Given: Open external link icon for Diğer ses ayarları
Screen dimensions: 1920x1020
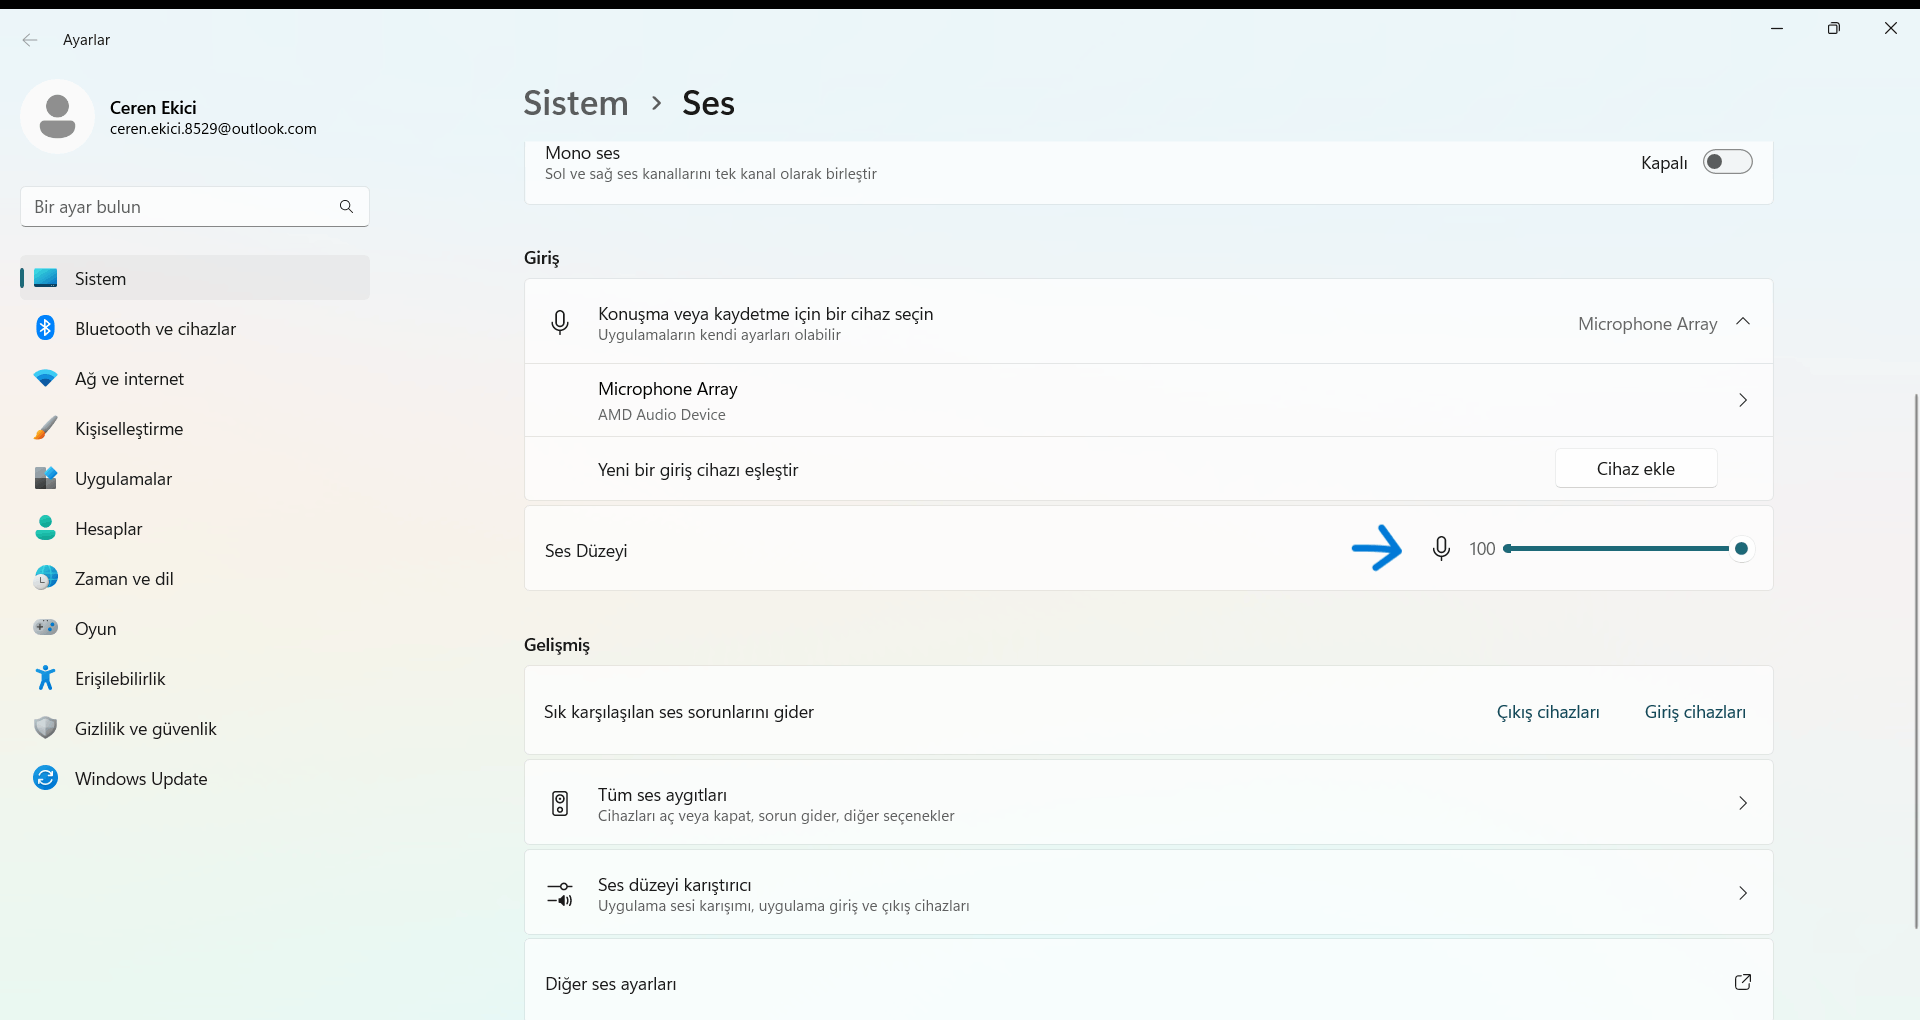Looking at the screenshot, I should coord(1742,982).
